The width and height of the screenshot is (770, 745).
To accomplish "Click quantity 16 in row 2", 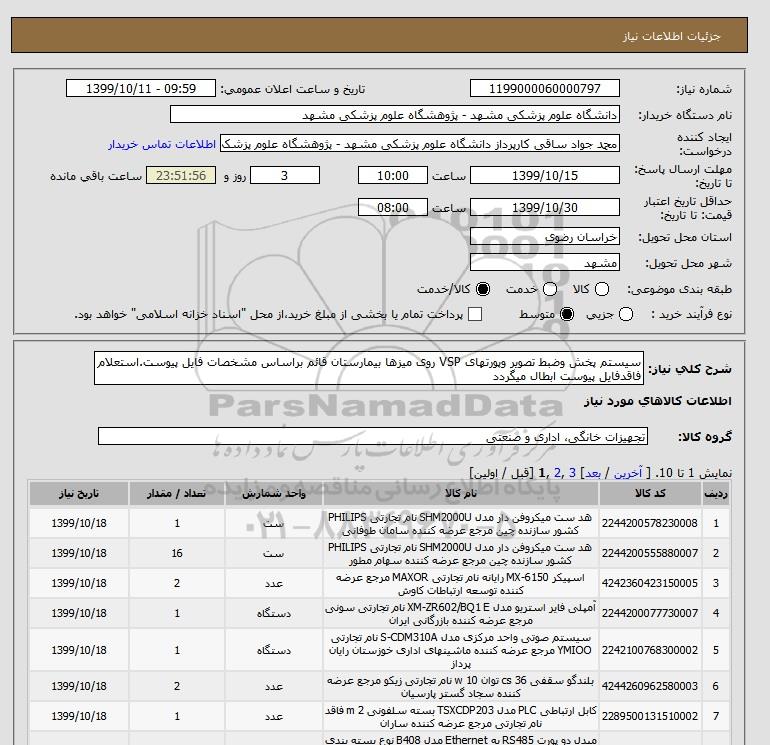I will coord(177,553).
